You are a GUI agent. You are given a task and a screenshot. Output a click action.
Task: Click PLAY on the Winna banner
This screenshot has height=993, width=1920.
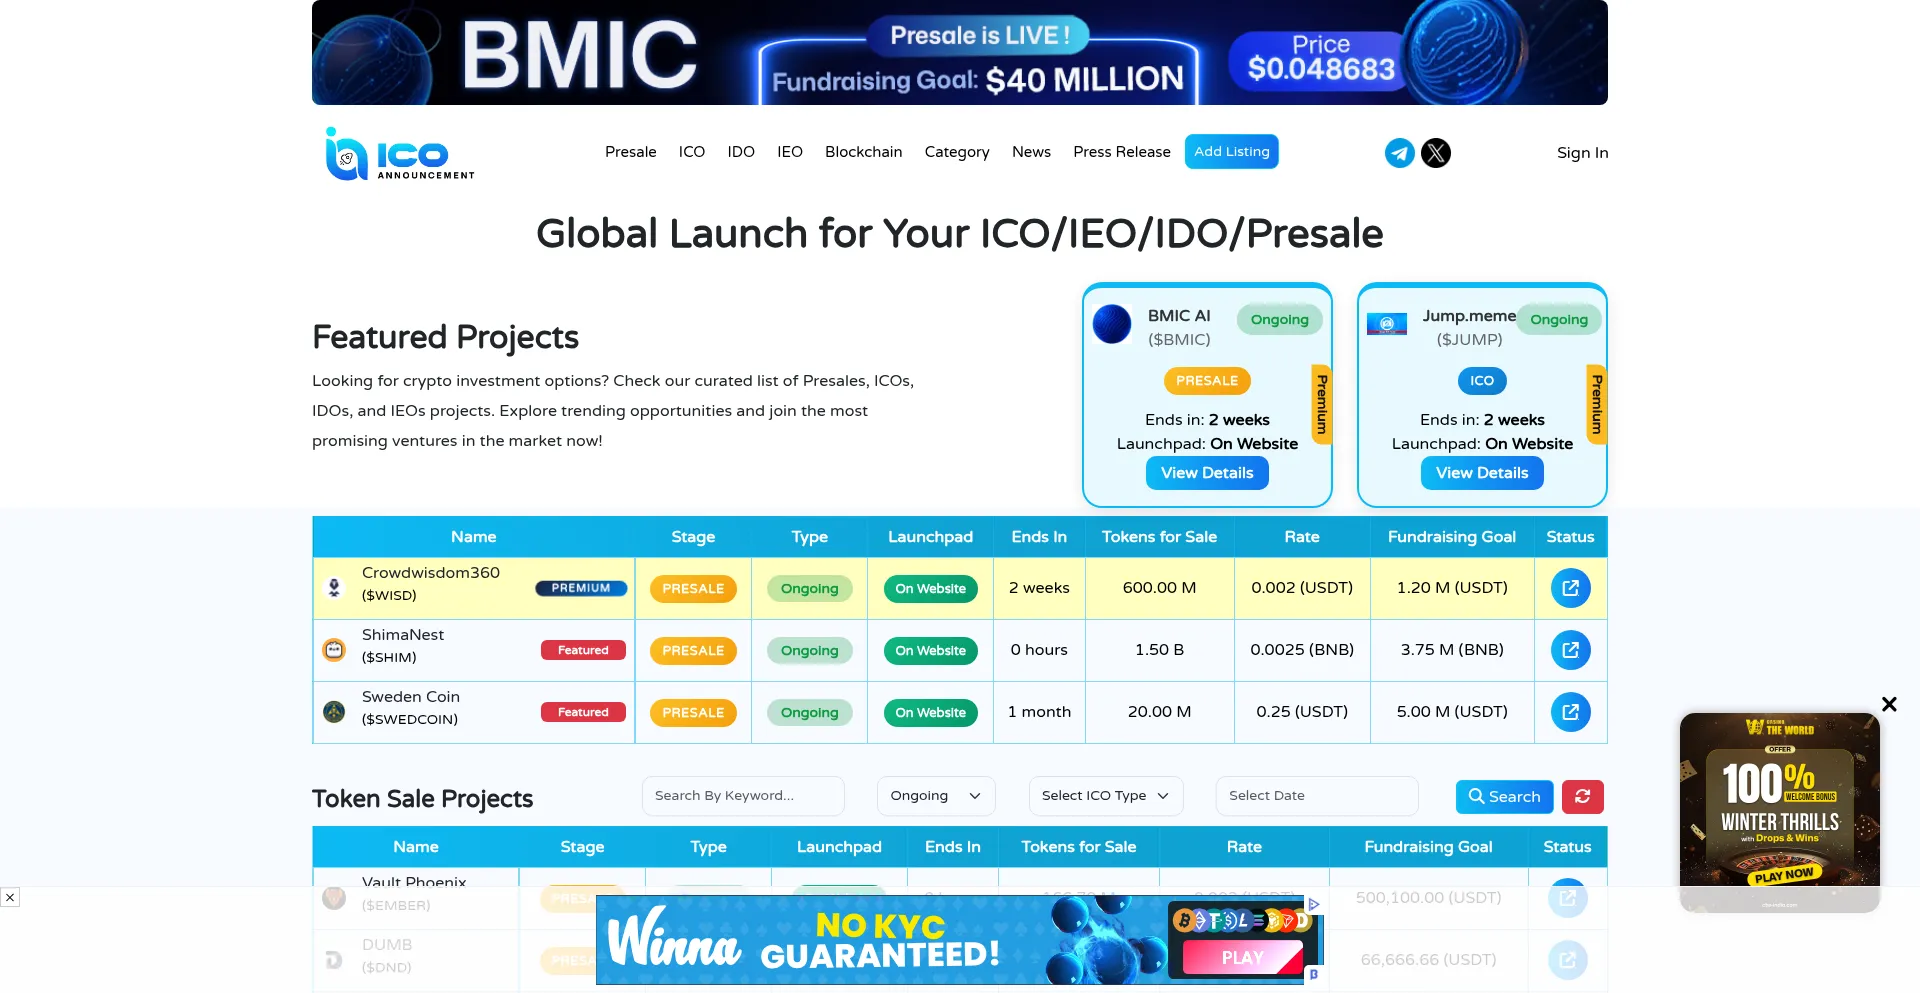point(1243,958)
